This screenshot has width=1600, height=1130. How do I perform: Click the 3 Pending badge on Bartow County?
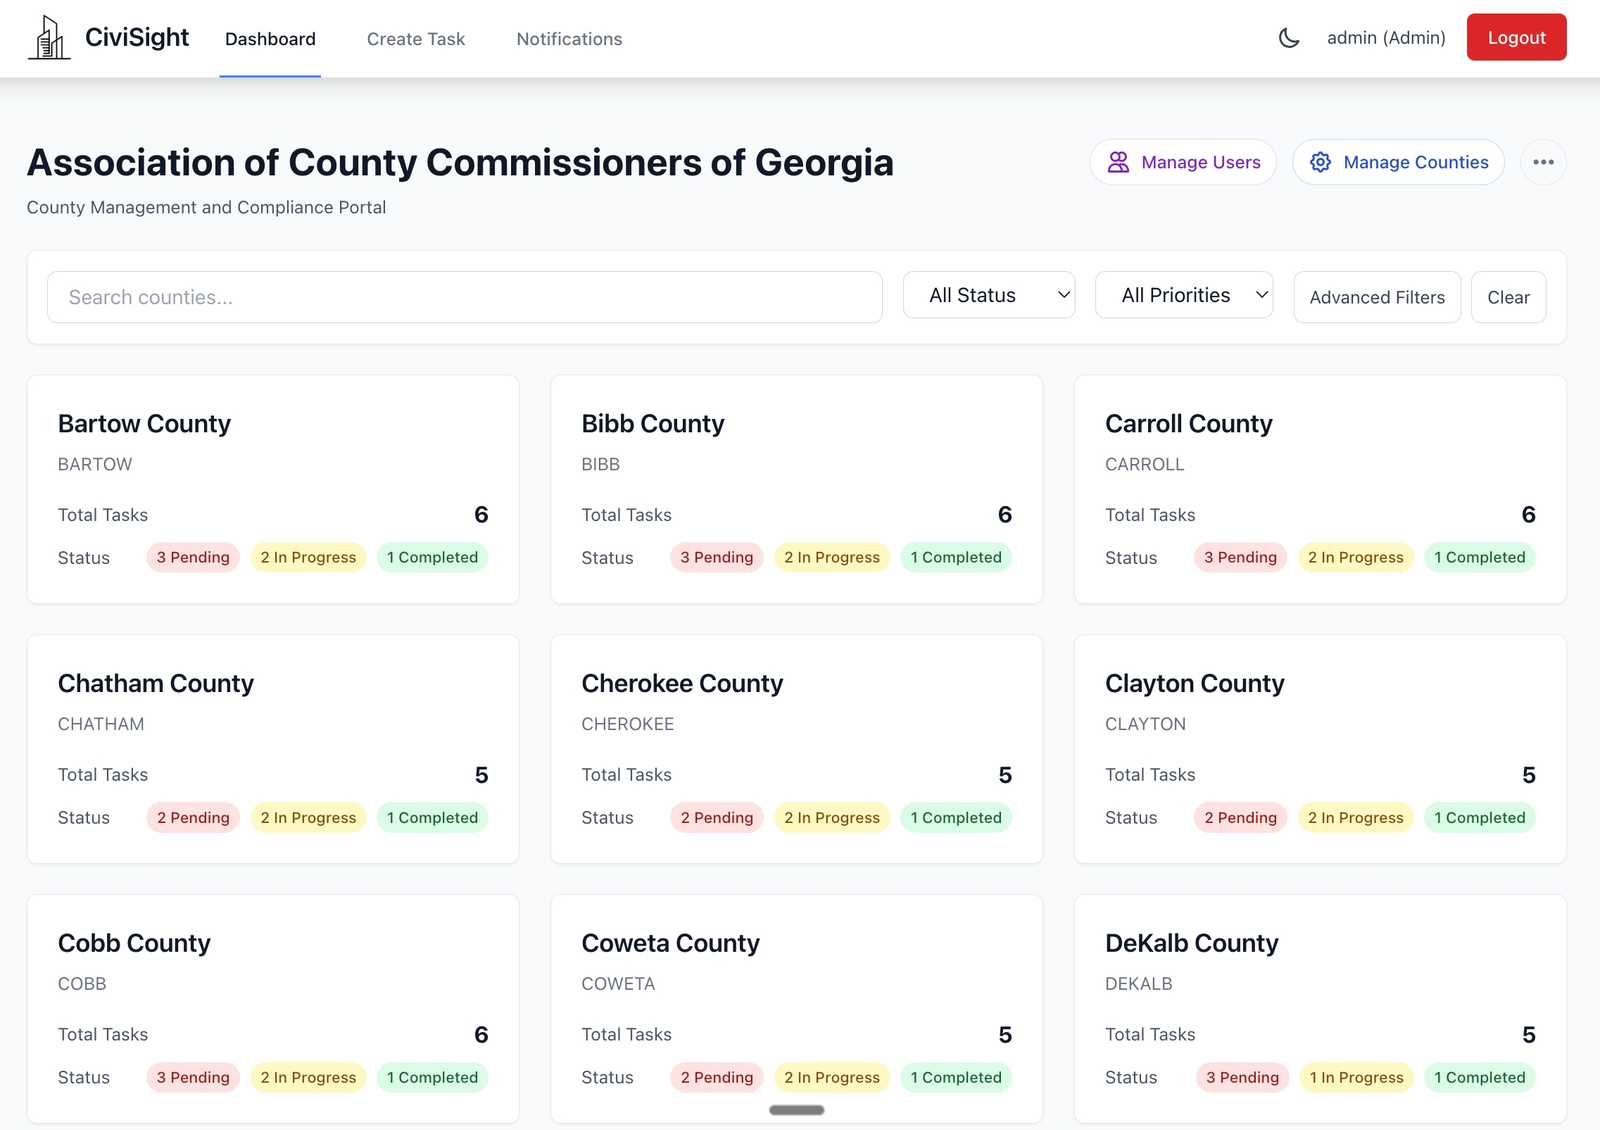[x=192, y=557]
